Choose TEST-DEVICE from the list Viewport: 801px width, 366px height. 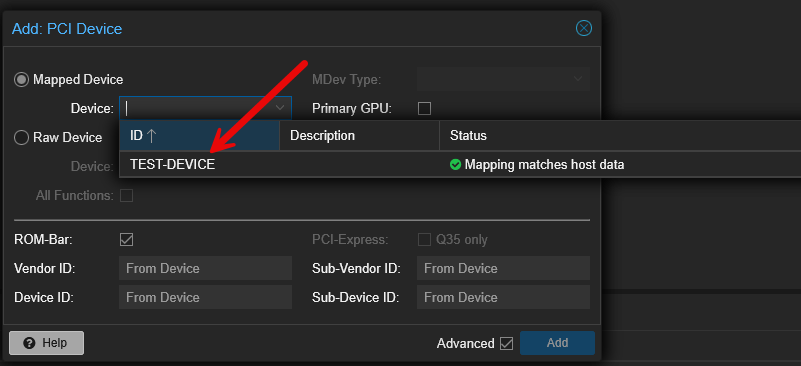click(x=173, y=165)
